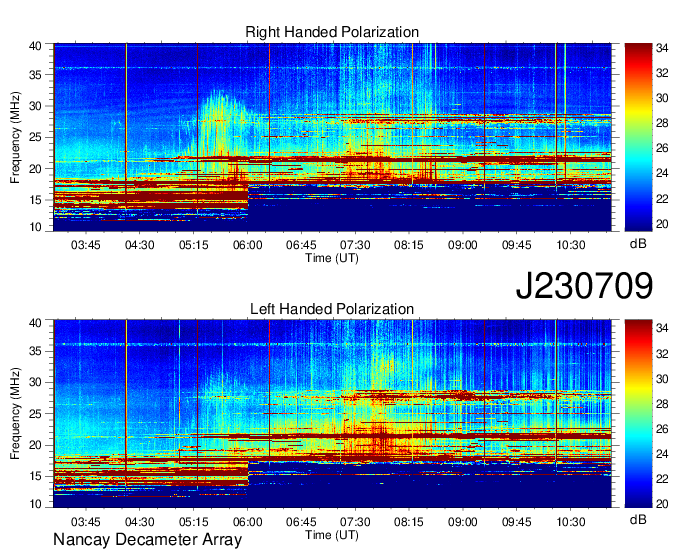Click "06:45" time tick on Right Handed plot

click(x=301, y=245)
